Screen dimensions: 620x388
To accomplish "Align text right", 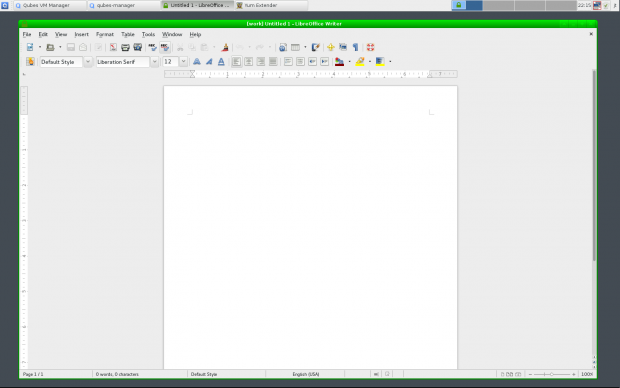I will [x=261, y=62].
